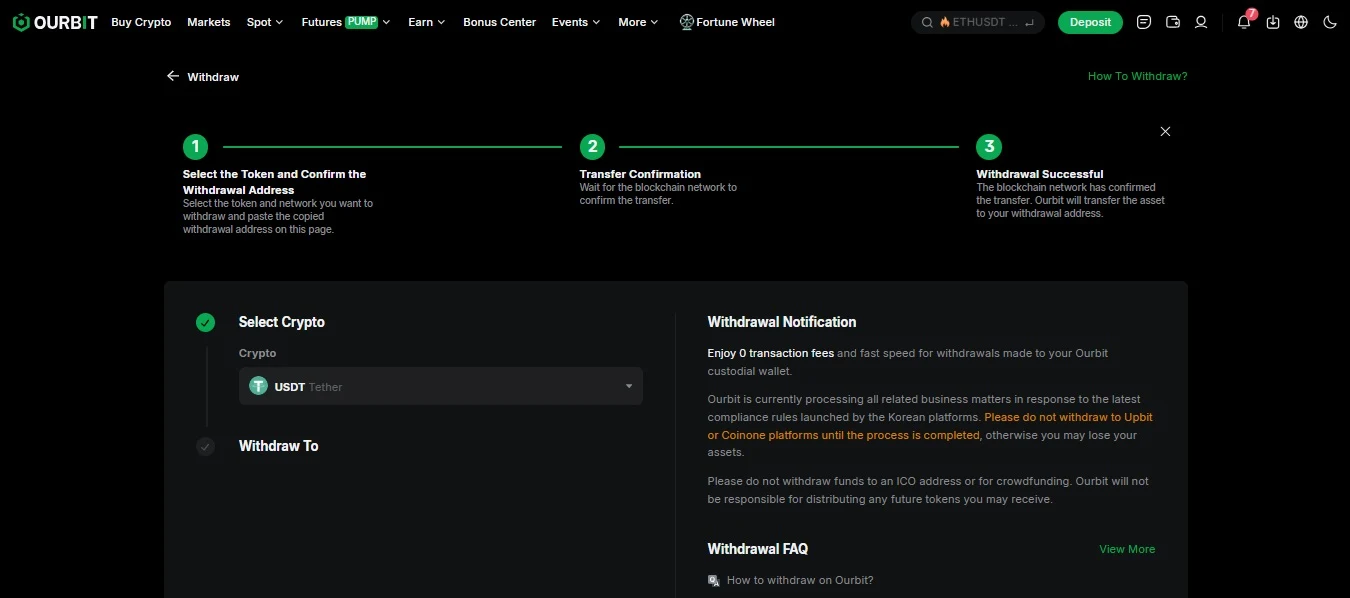The height and width of the screenshot is (598, 1350).
Task: Click the download app icon
Action: [1273, 22]
